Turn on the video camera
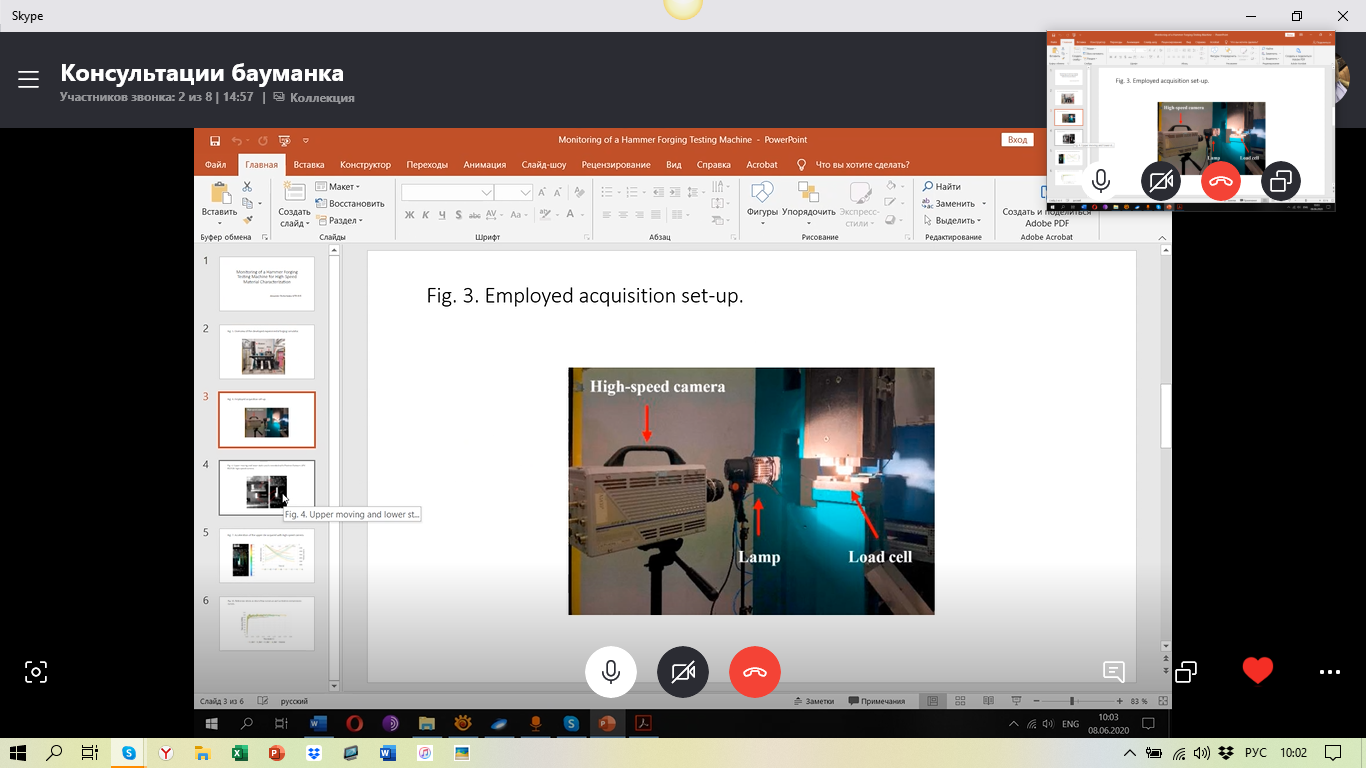This screenshot has width=1366, height=768. (683, 672)
